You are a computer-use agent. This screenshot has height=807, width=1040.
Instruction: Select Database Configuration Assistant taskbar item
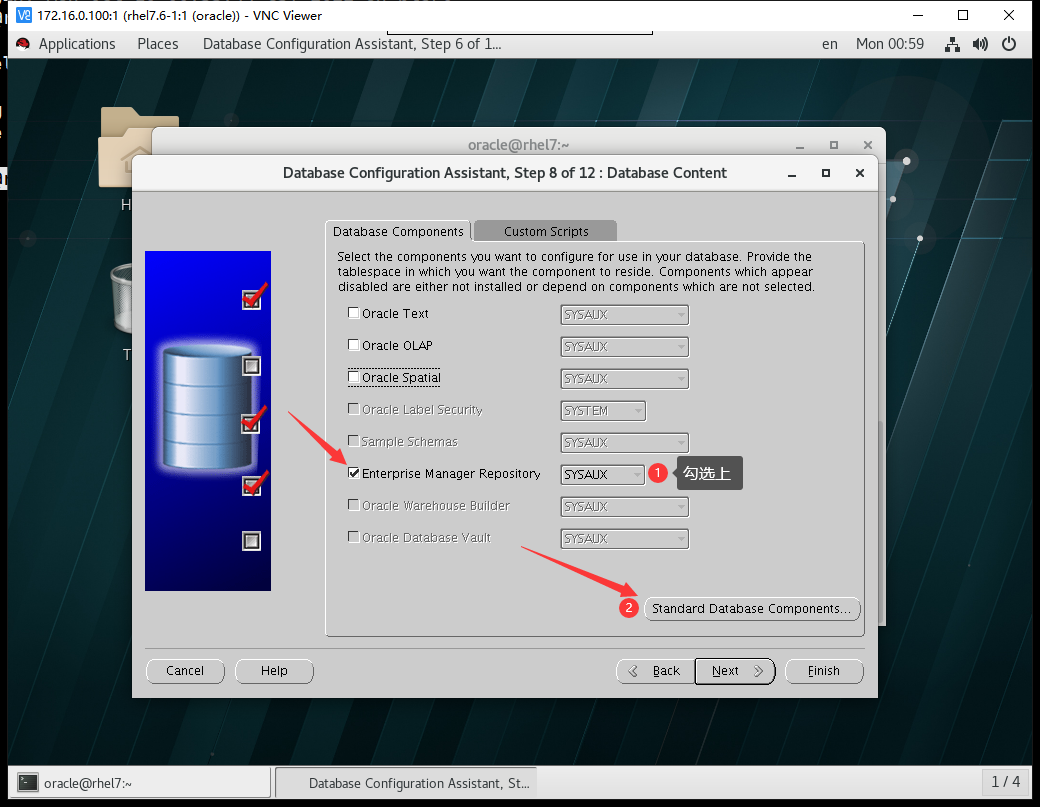[406, 783]
